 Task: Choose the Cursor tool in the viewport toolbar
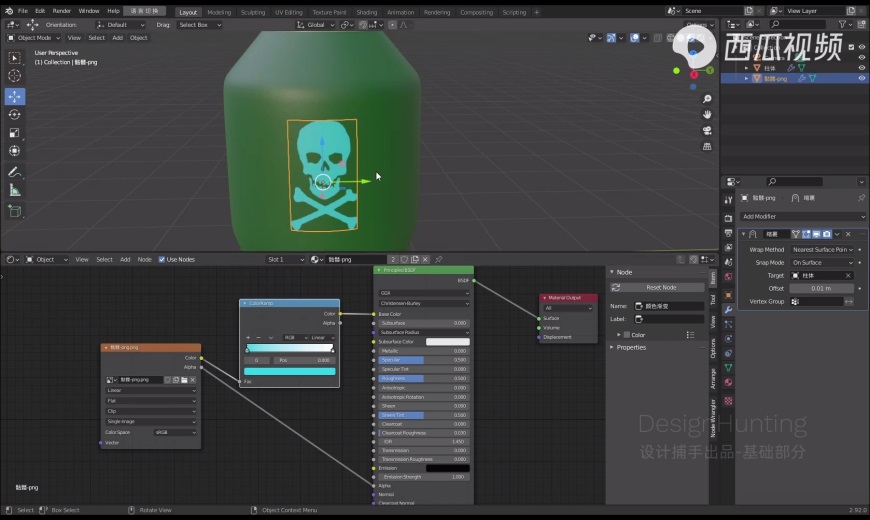(14, 75)
